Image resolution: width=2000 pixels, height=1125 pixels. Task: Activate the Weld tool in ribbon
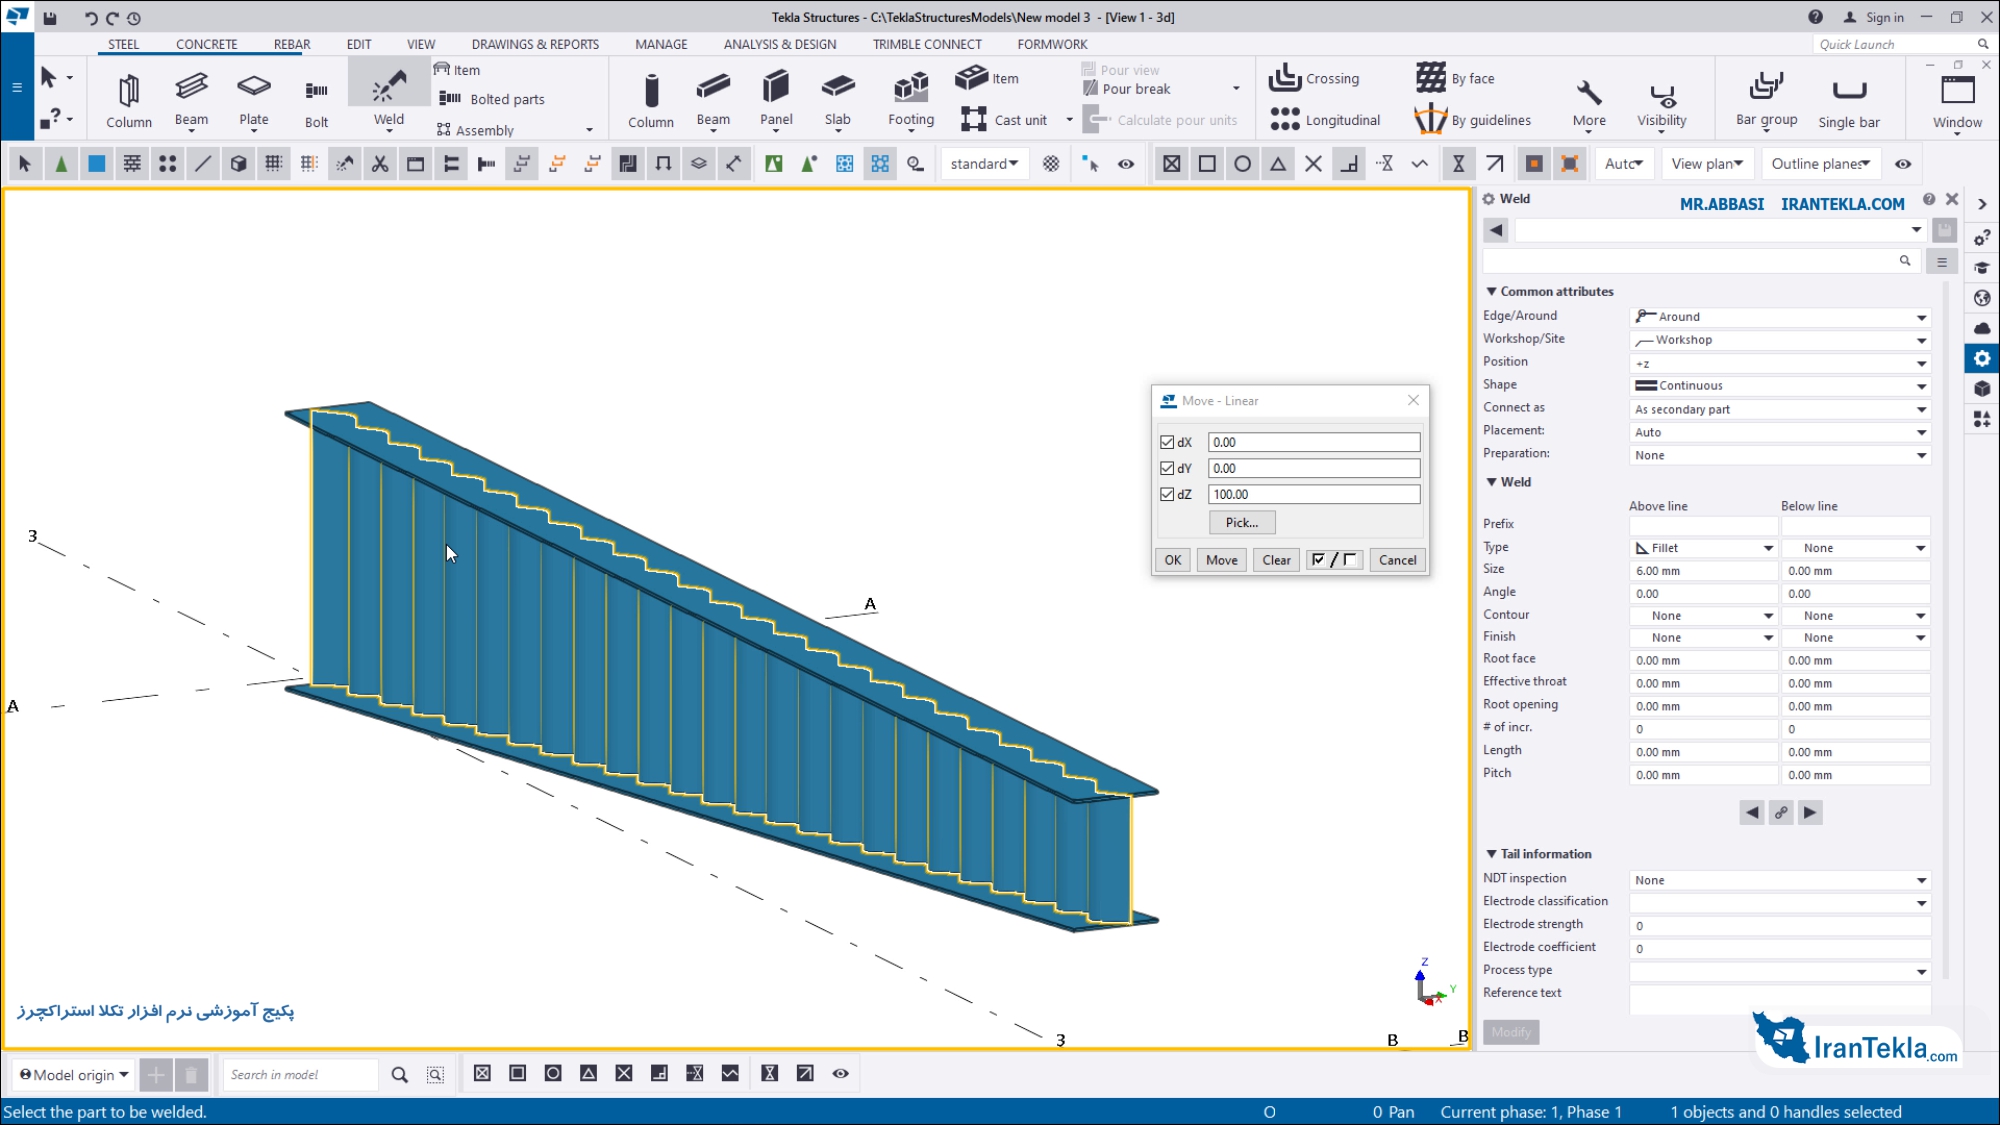click(x=389, y=97)
